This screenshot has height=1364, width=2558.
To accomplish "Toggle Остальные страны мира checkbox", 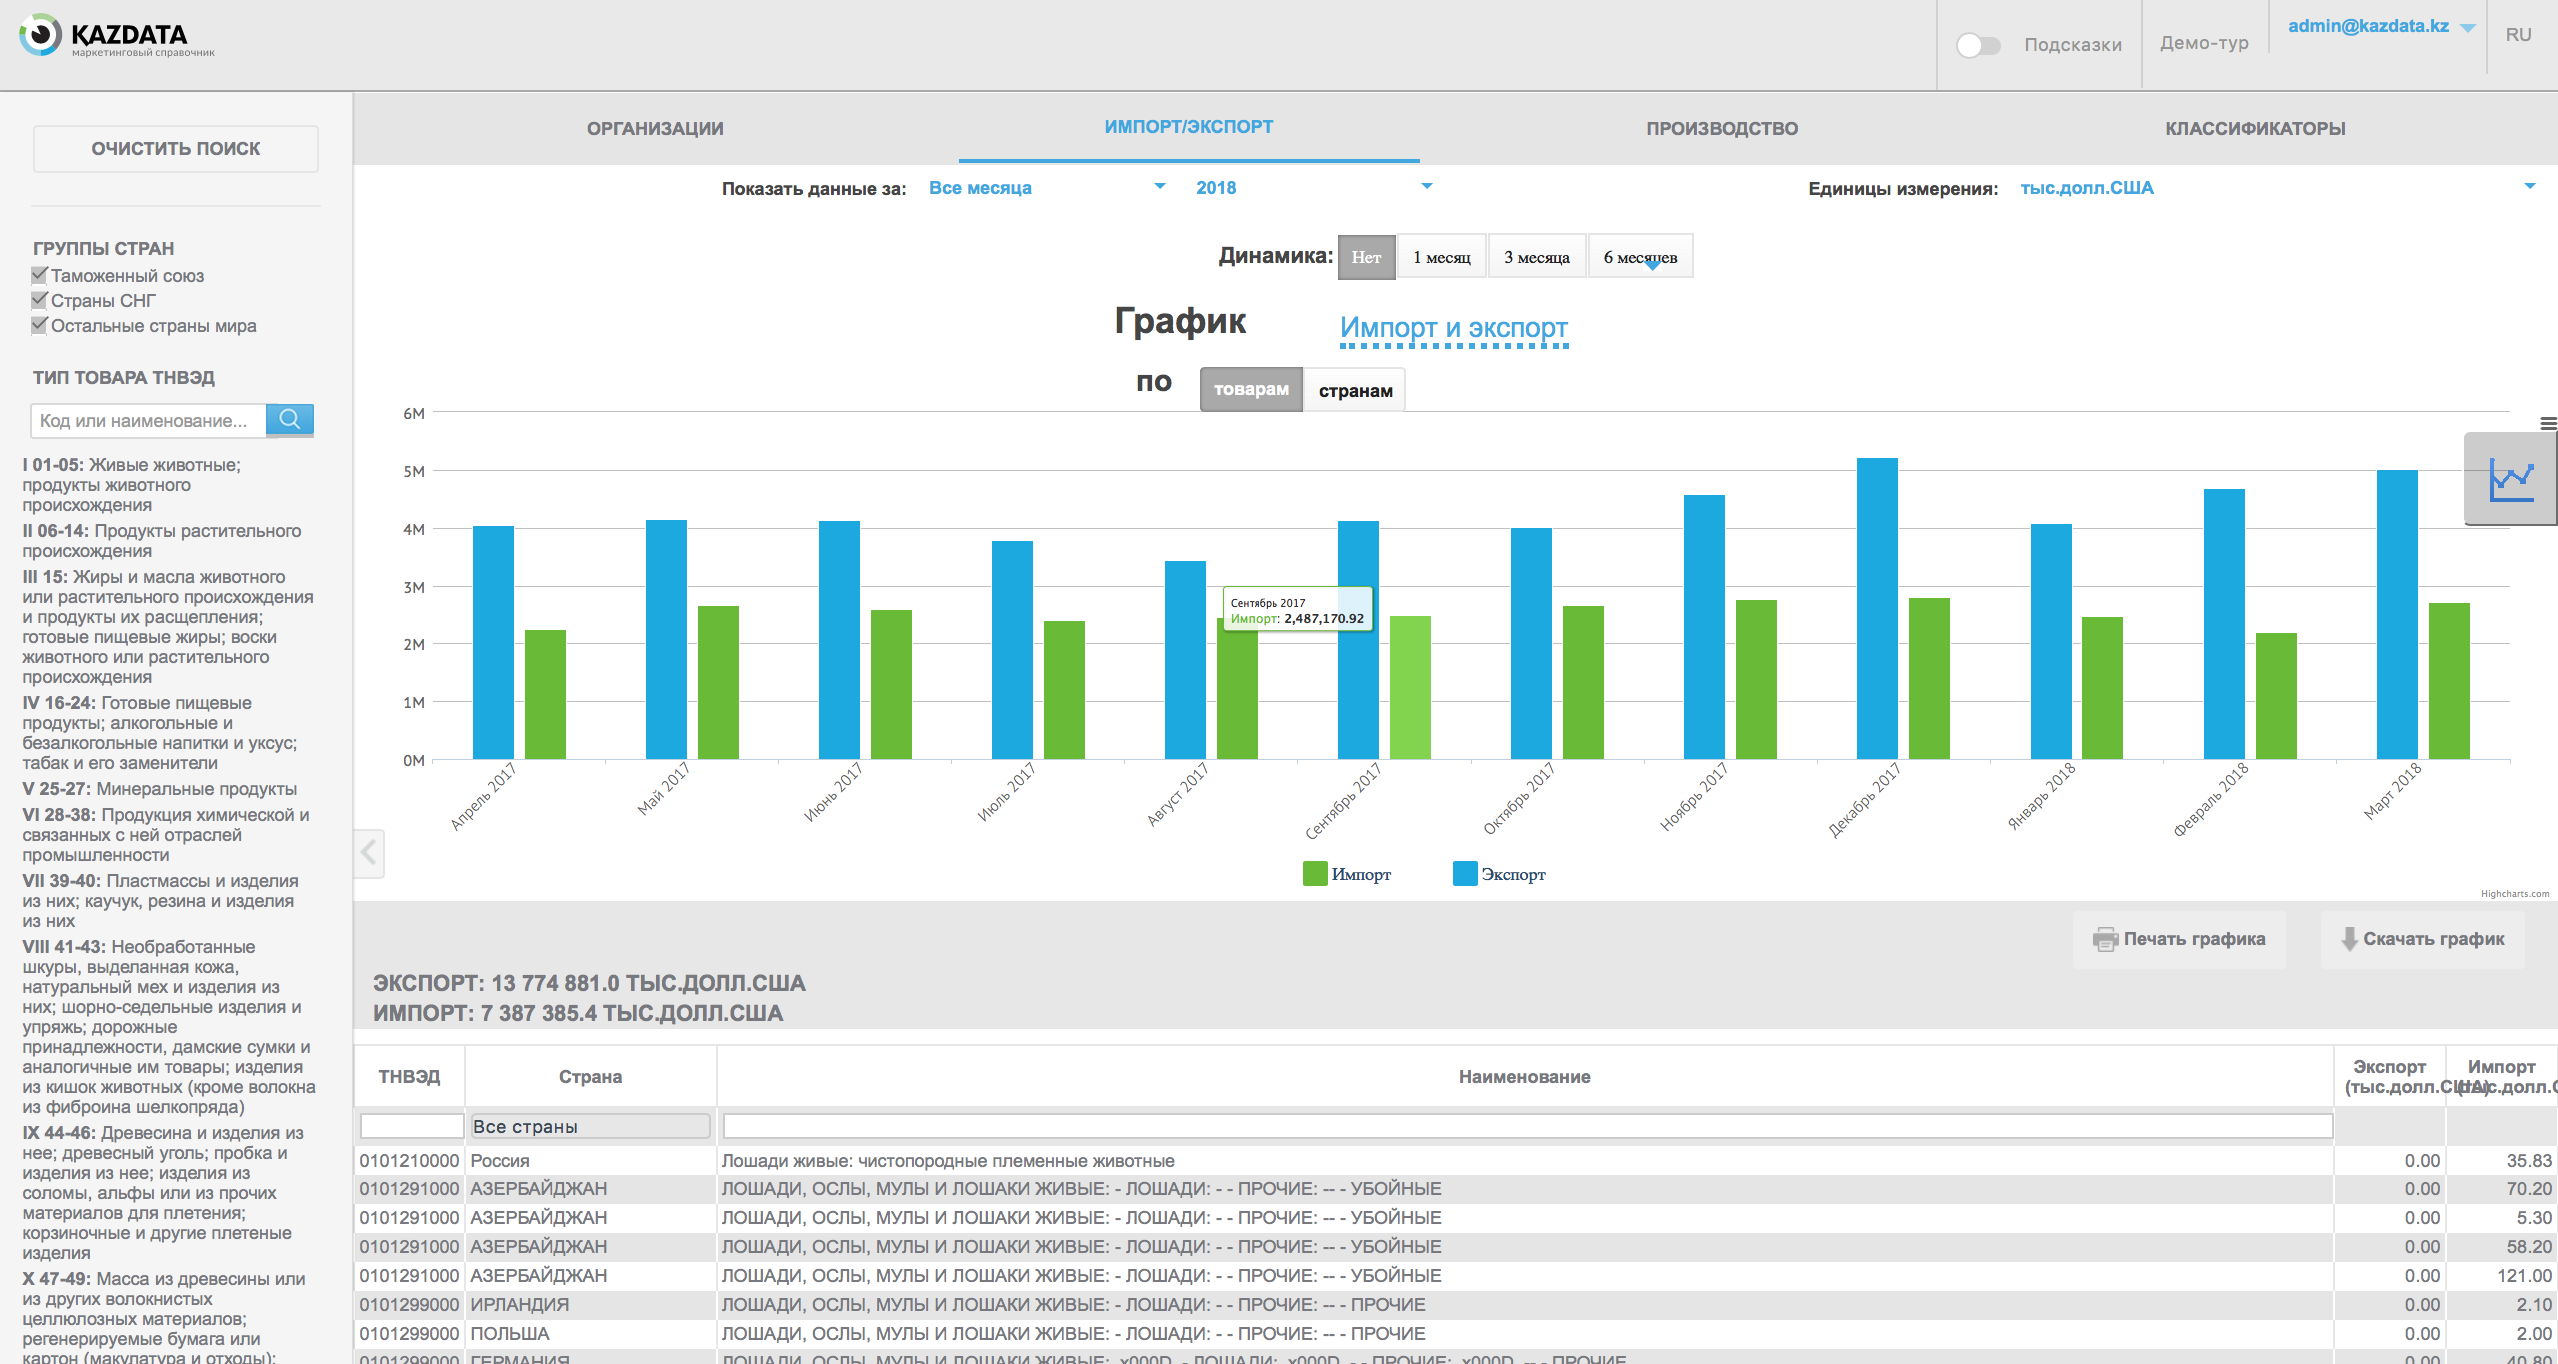I will (40, 325).
